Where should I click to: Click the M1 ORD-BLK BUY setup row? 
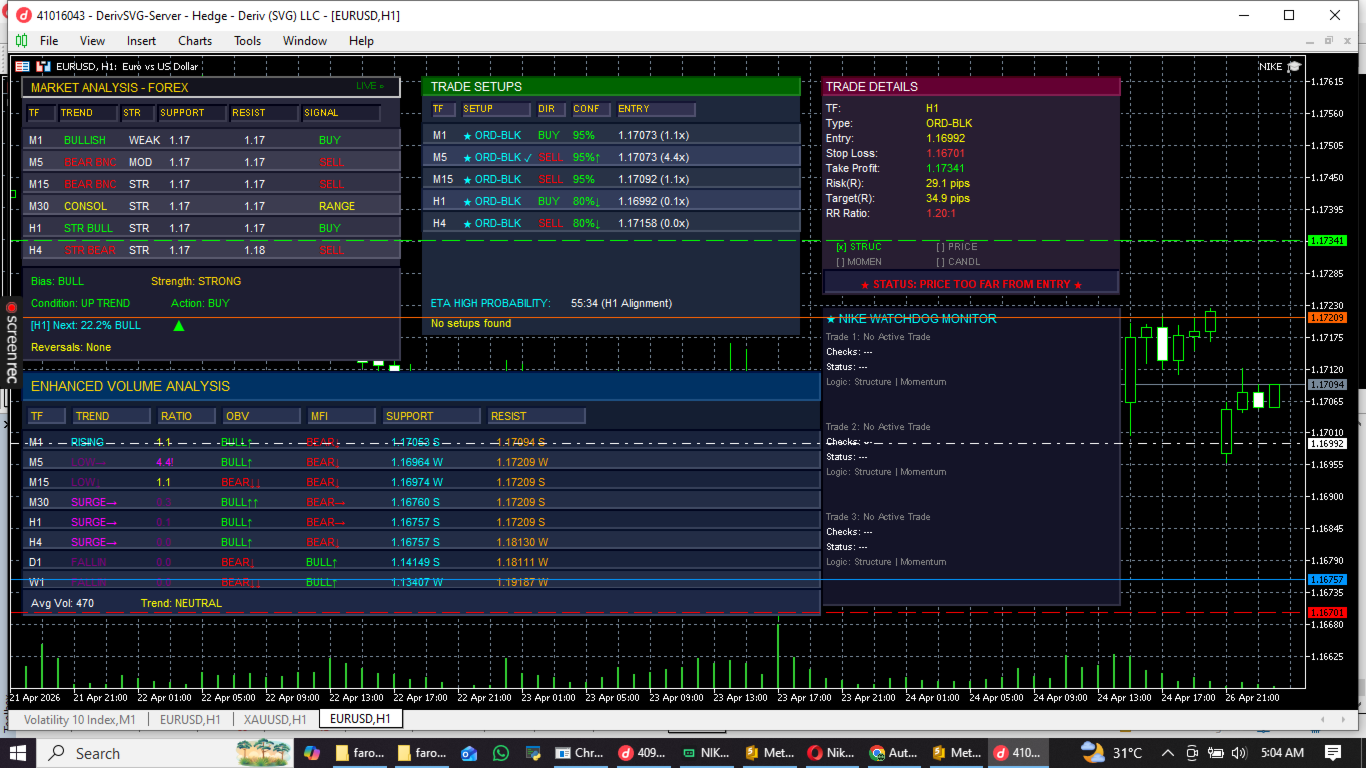click(x=612, y=135)
